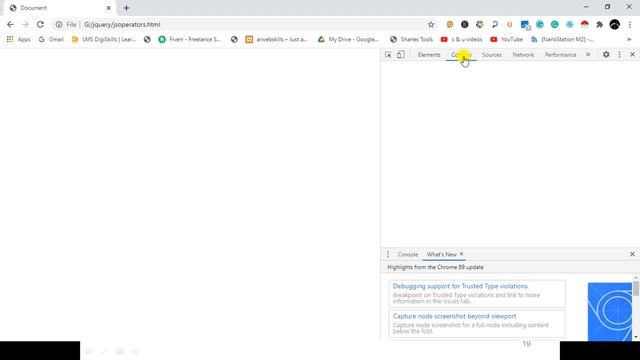Click the green G extension icon

554,24
